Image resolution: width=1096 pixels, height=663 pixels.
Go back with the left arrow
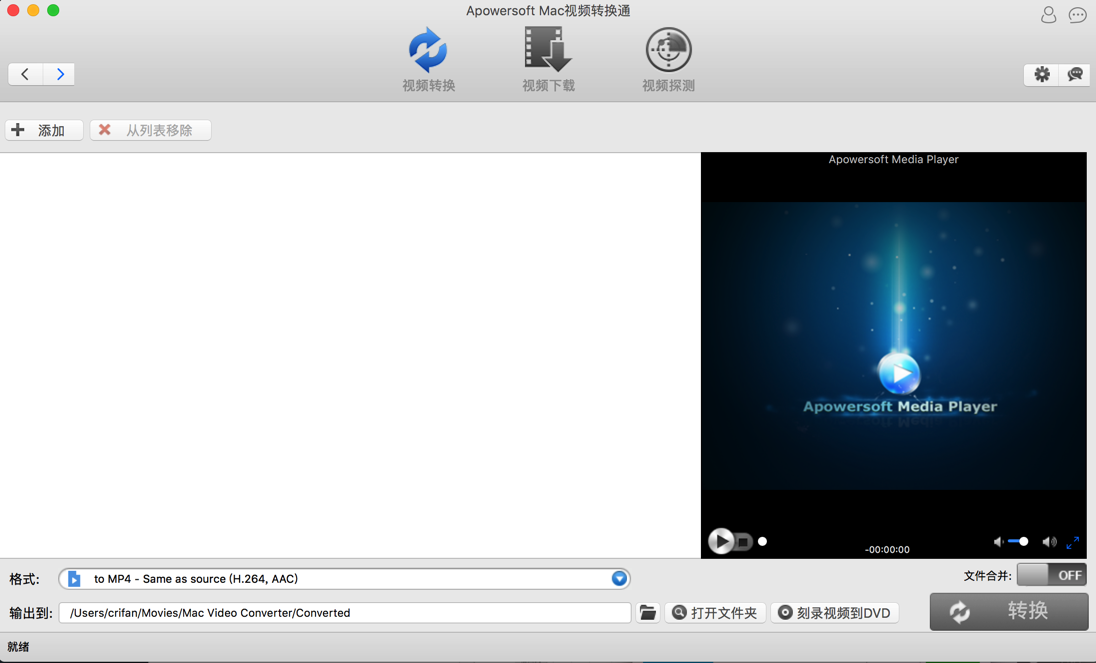[x=25, y=74]
